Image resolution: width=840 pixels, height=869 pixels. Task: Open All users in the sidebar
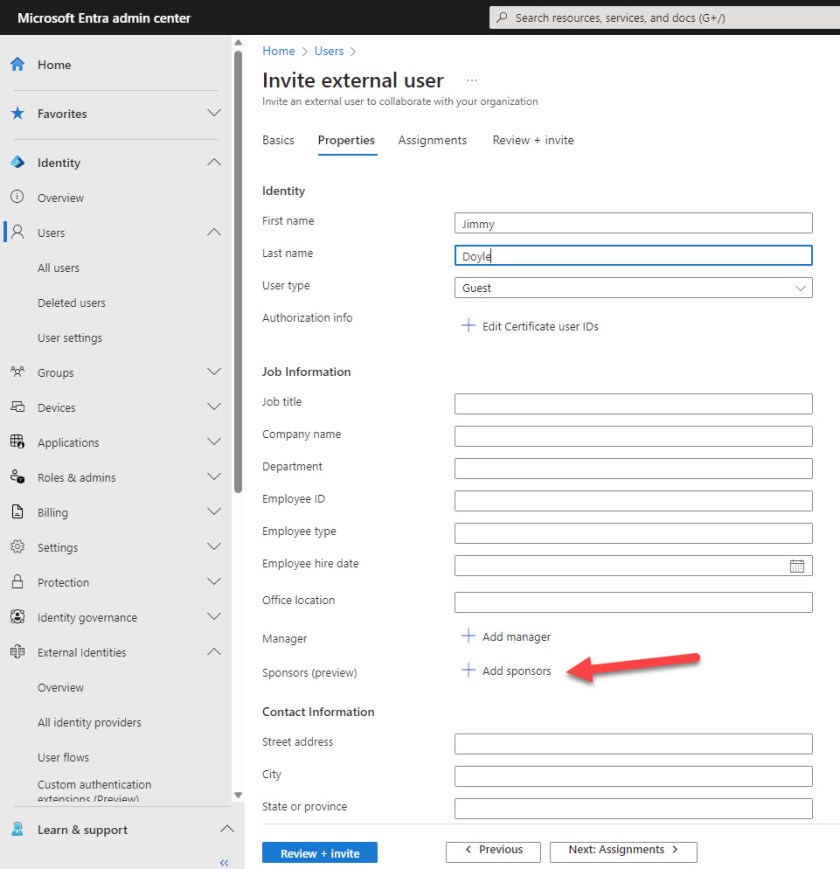tap(58, 268)
